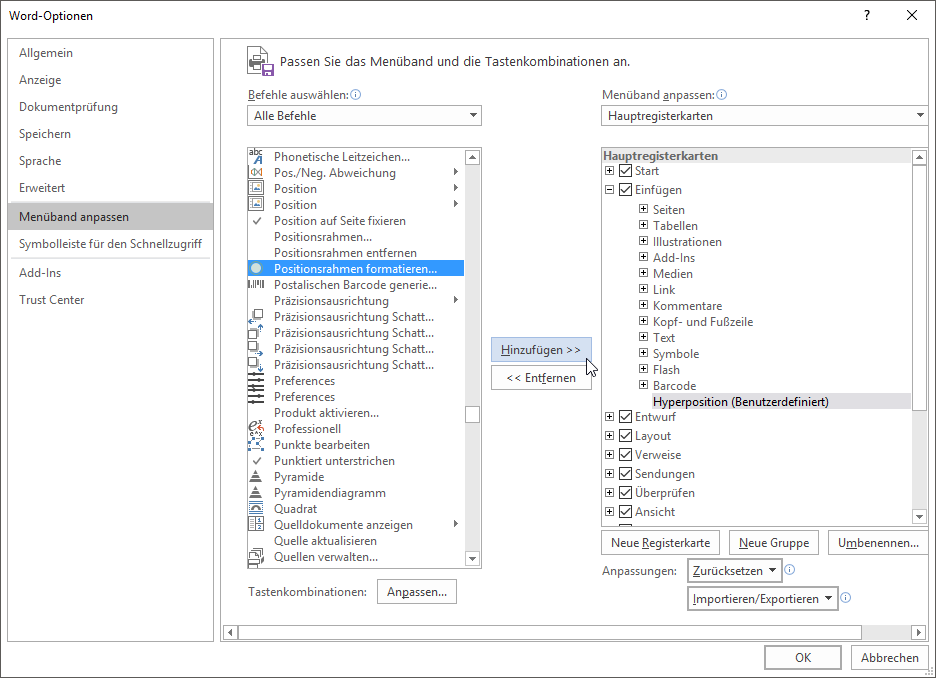Expand the Tabellen group node
The width and height of the screenshot is (936, 678).
[644, 226]
